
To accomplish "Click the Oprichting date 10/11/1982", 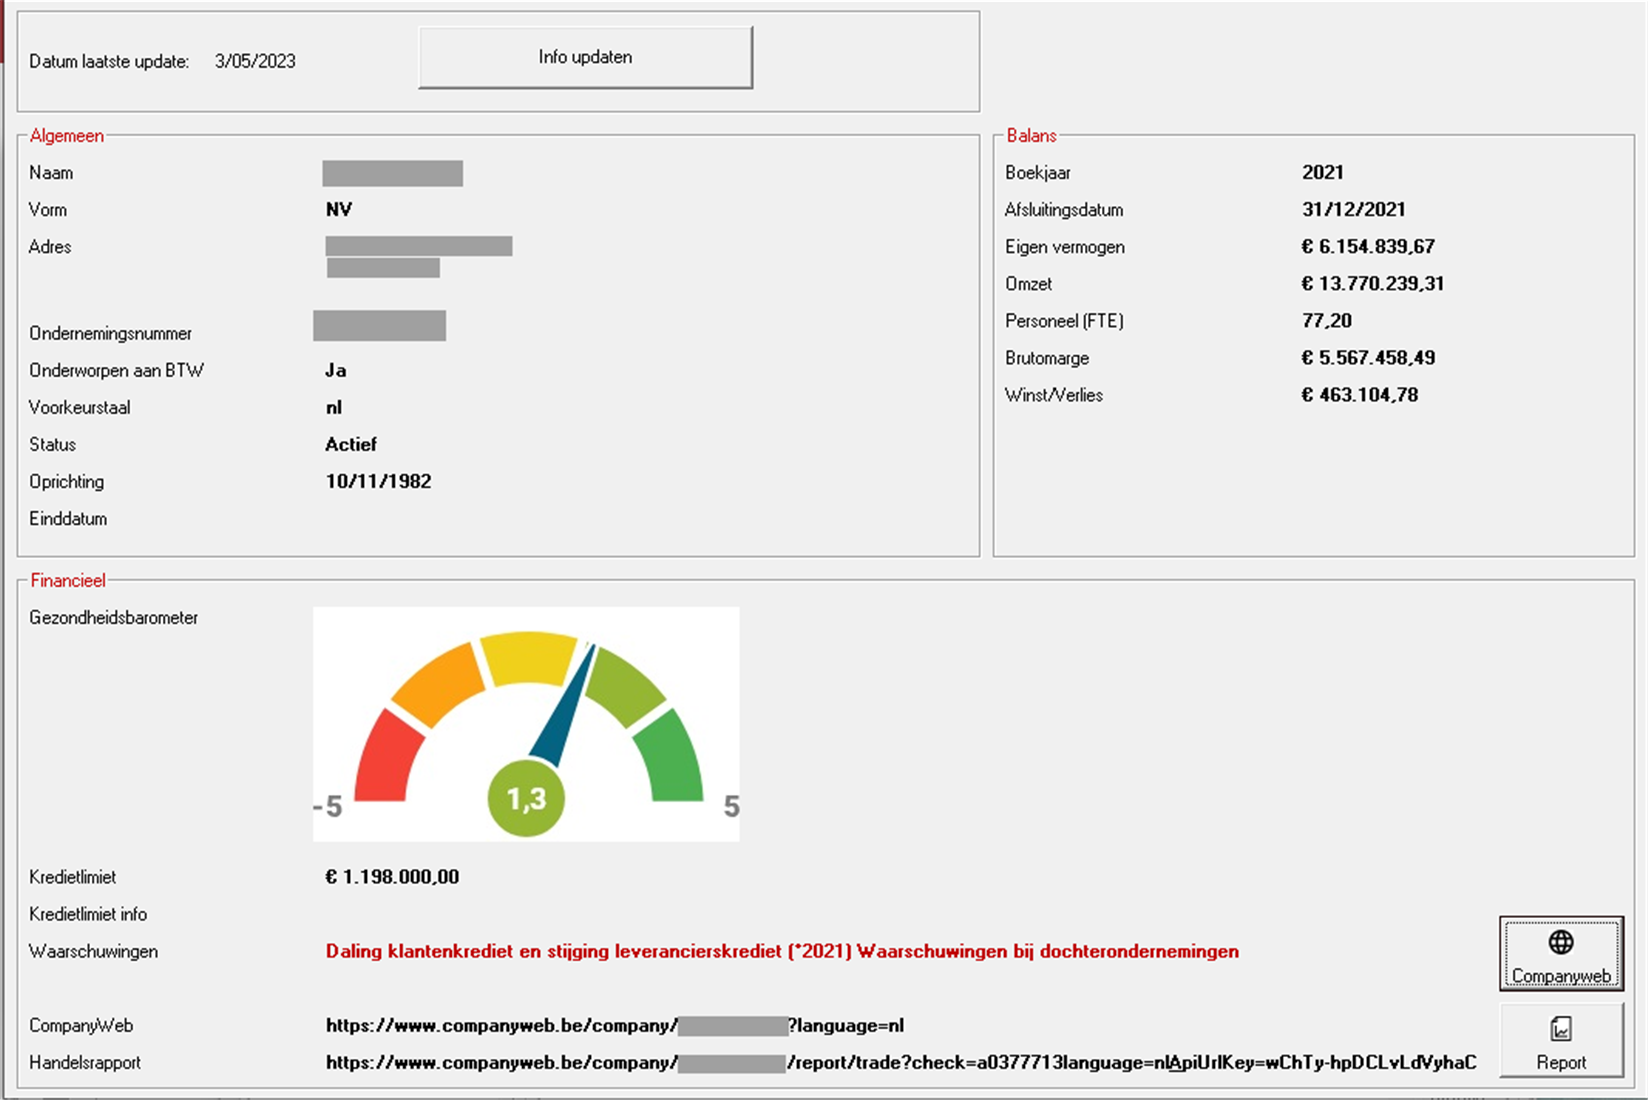I will click(x=378, y=482).
